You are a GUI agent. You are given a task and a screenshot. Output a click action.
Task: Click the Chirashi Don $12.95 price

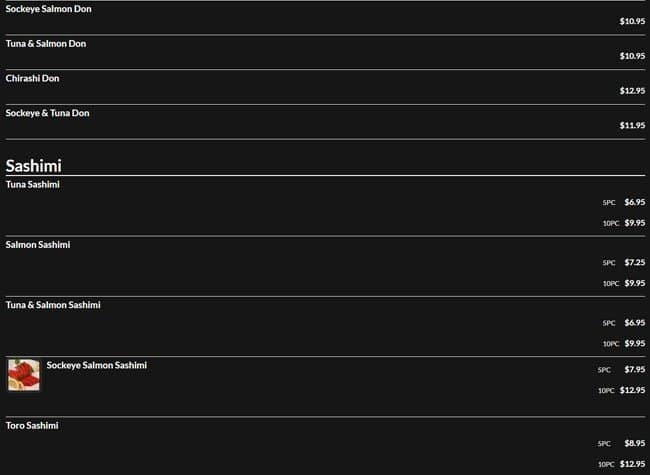pos(632,91)
